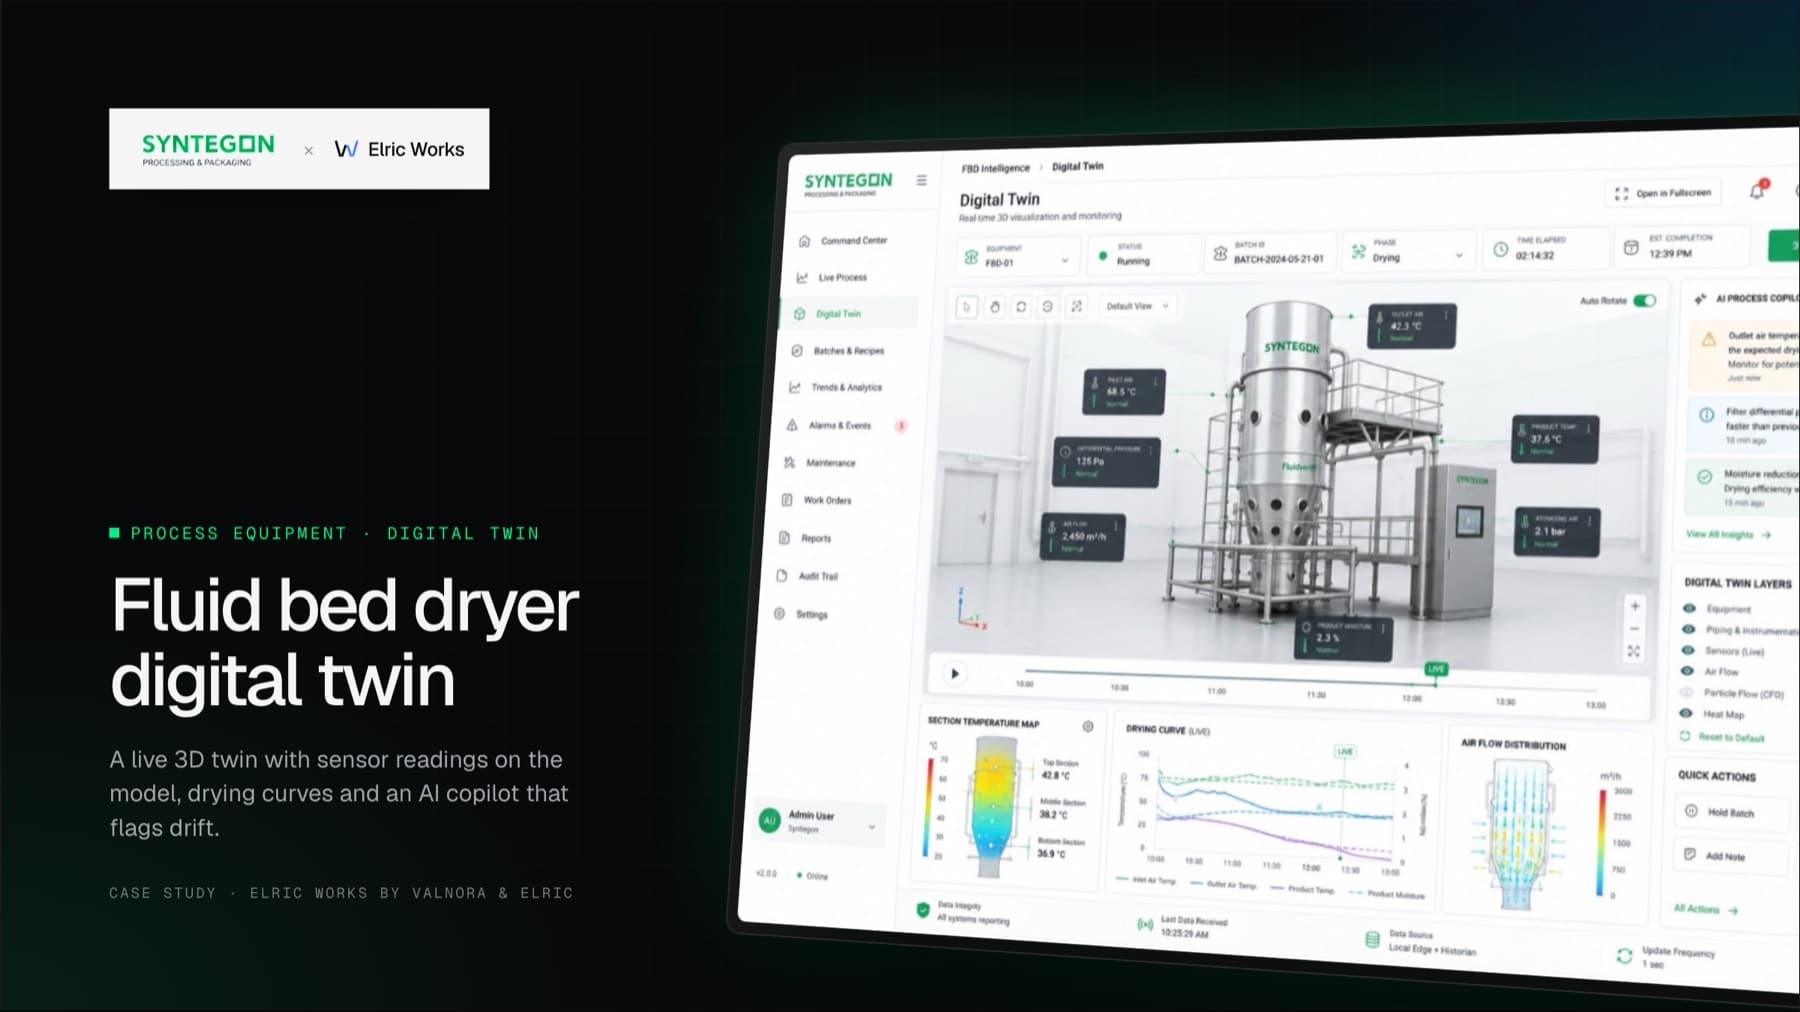Open the Phase Drying dropdown

click(1408, 251)
